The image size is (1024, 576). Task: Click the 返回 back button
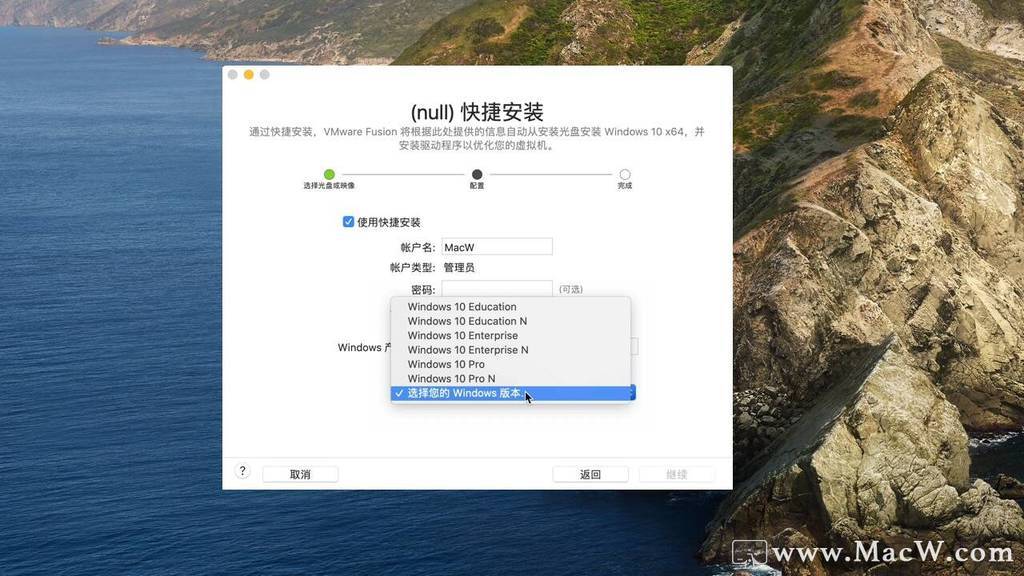[590, 474]
